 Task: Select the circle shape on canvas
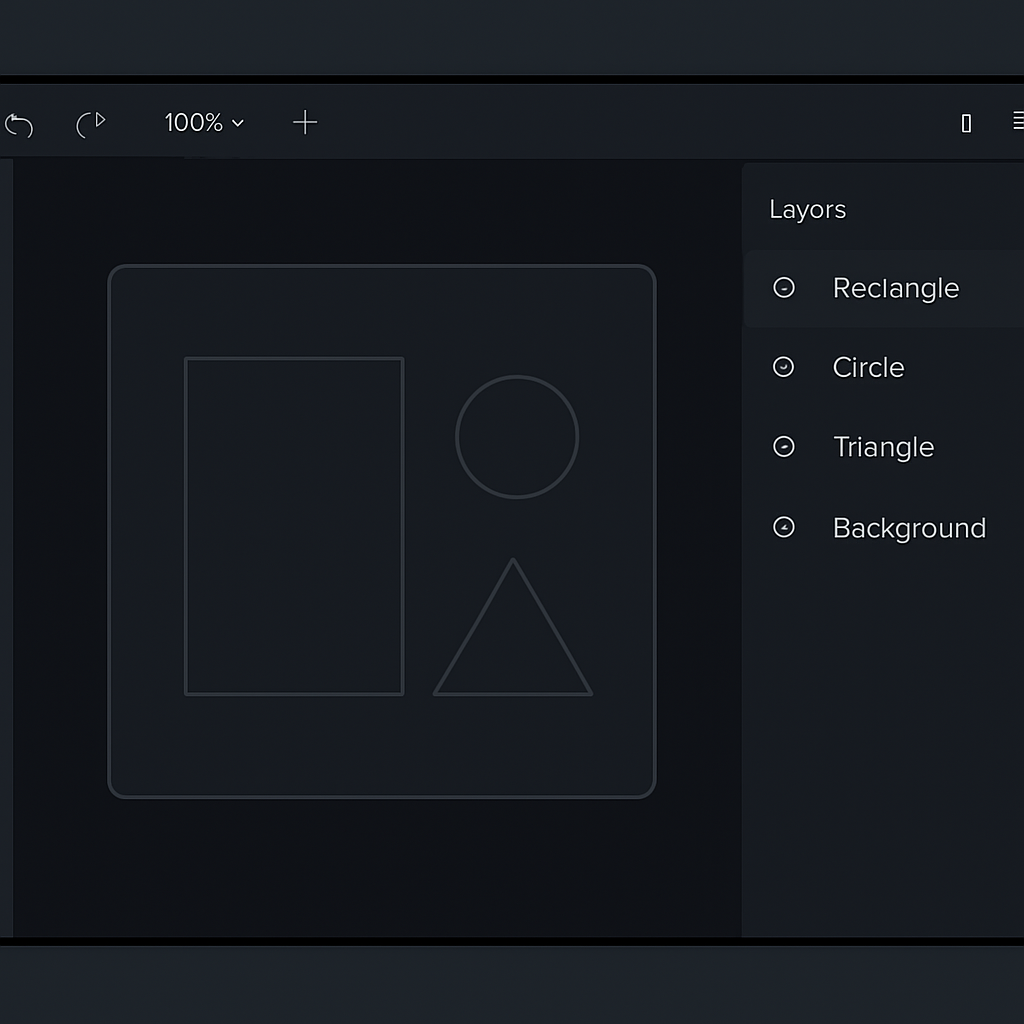coord(517,436)
